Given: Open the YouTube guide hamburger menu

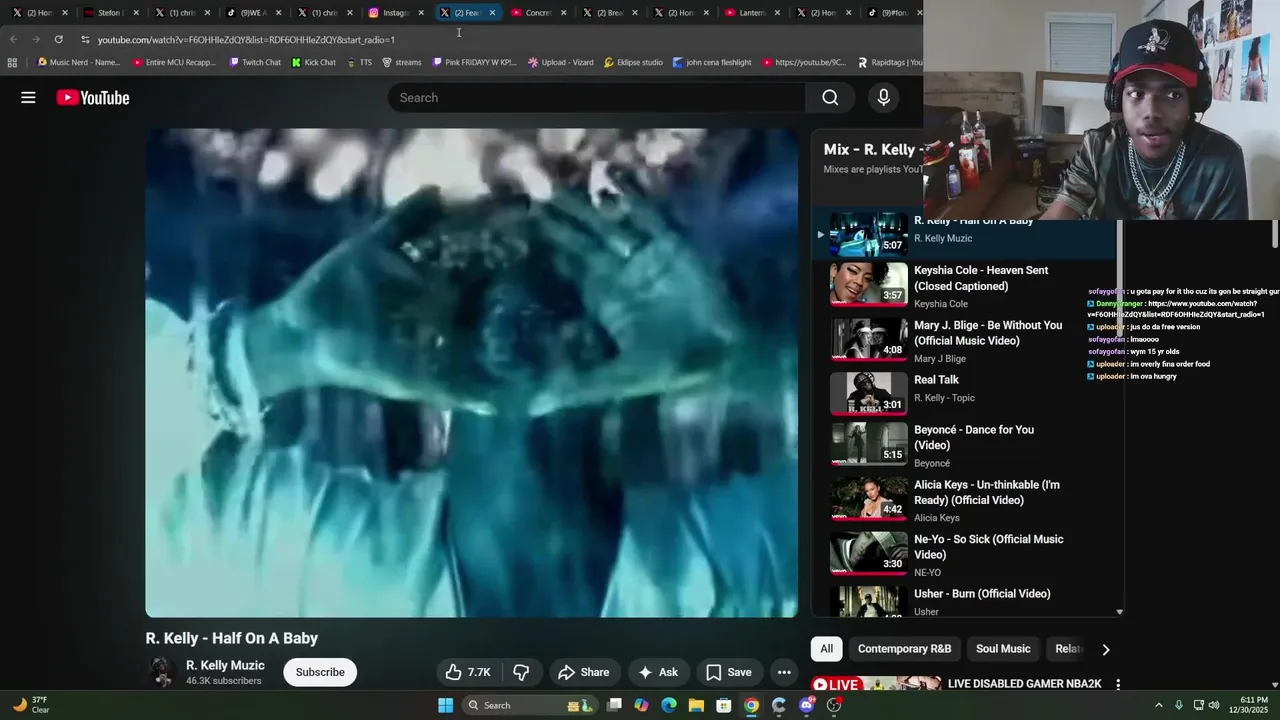Looking at the screenshot, I should [x=28, y=97].
